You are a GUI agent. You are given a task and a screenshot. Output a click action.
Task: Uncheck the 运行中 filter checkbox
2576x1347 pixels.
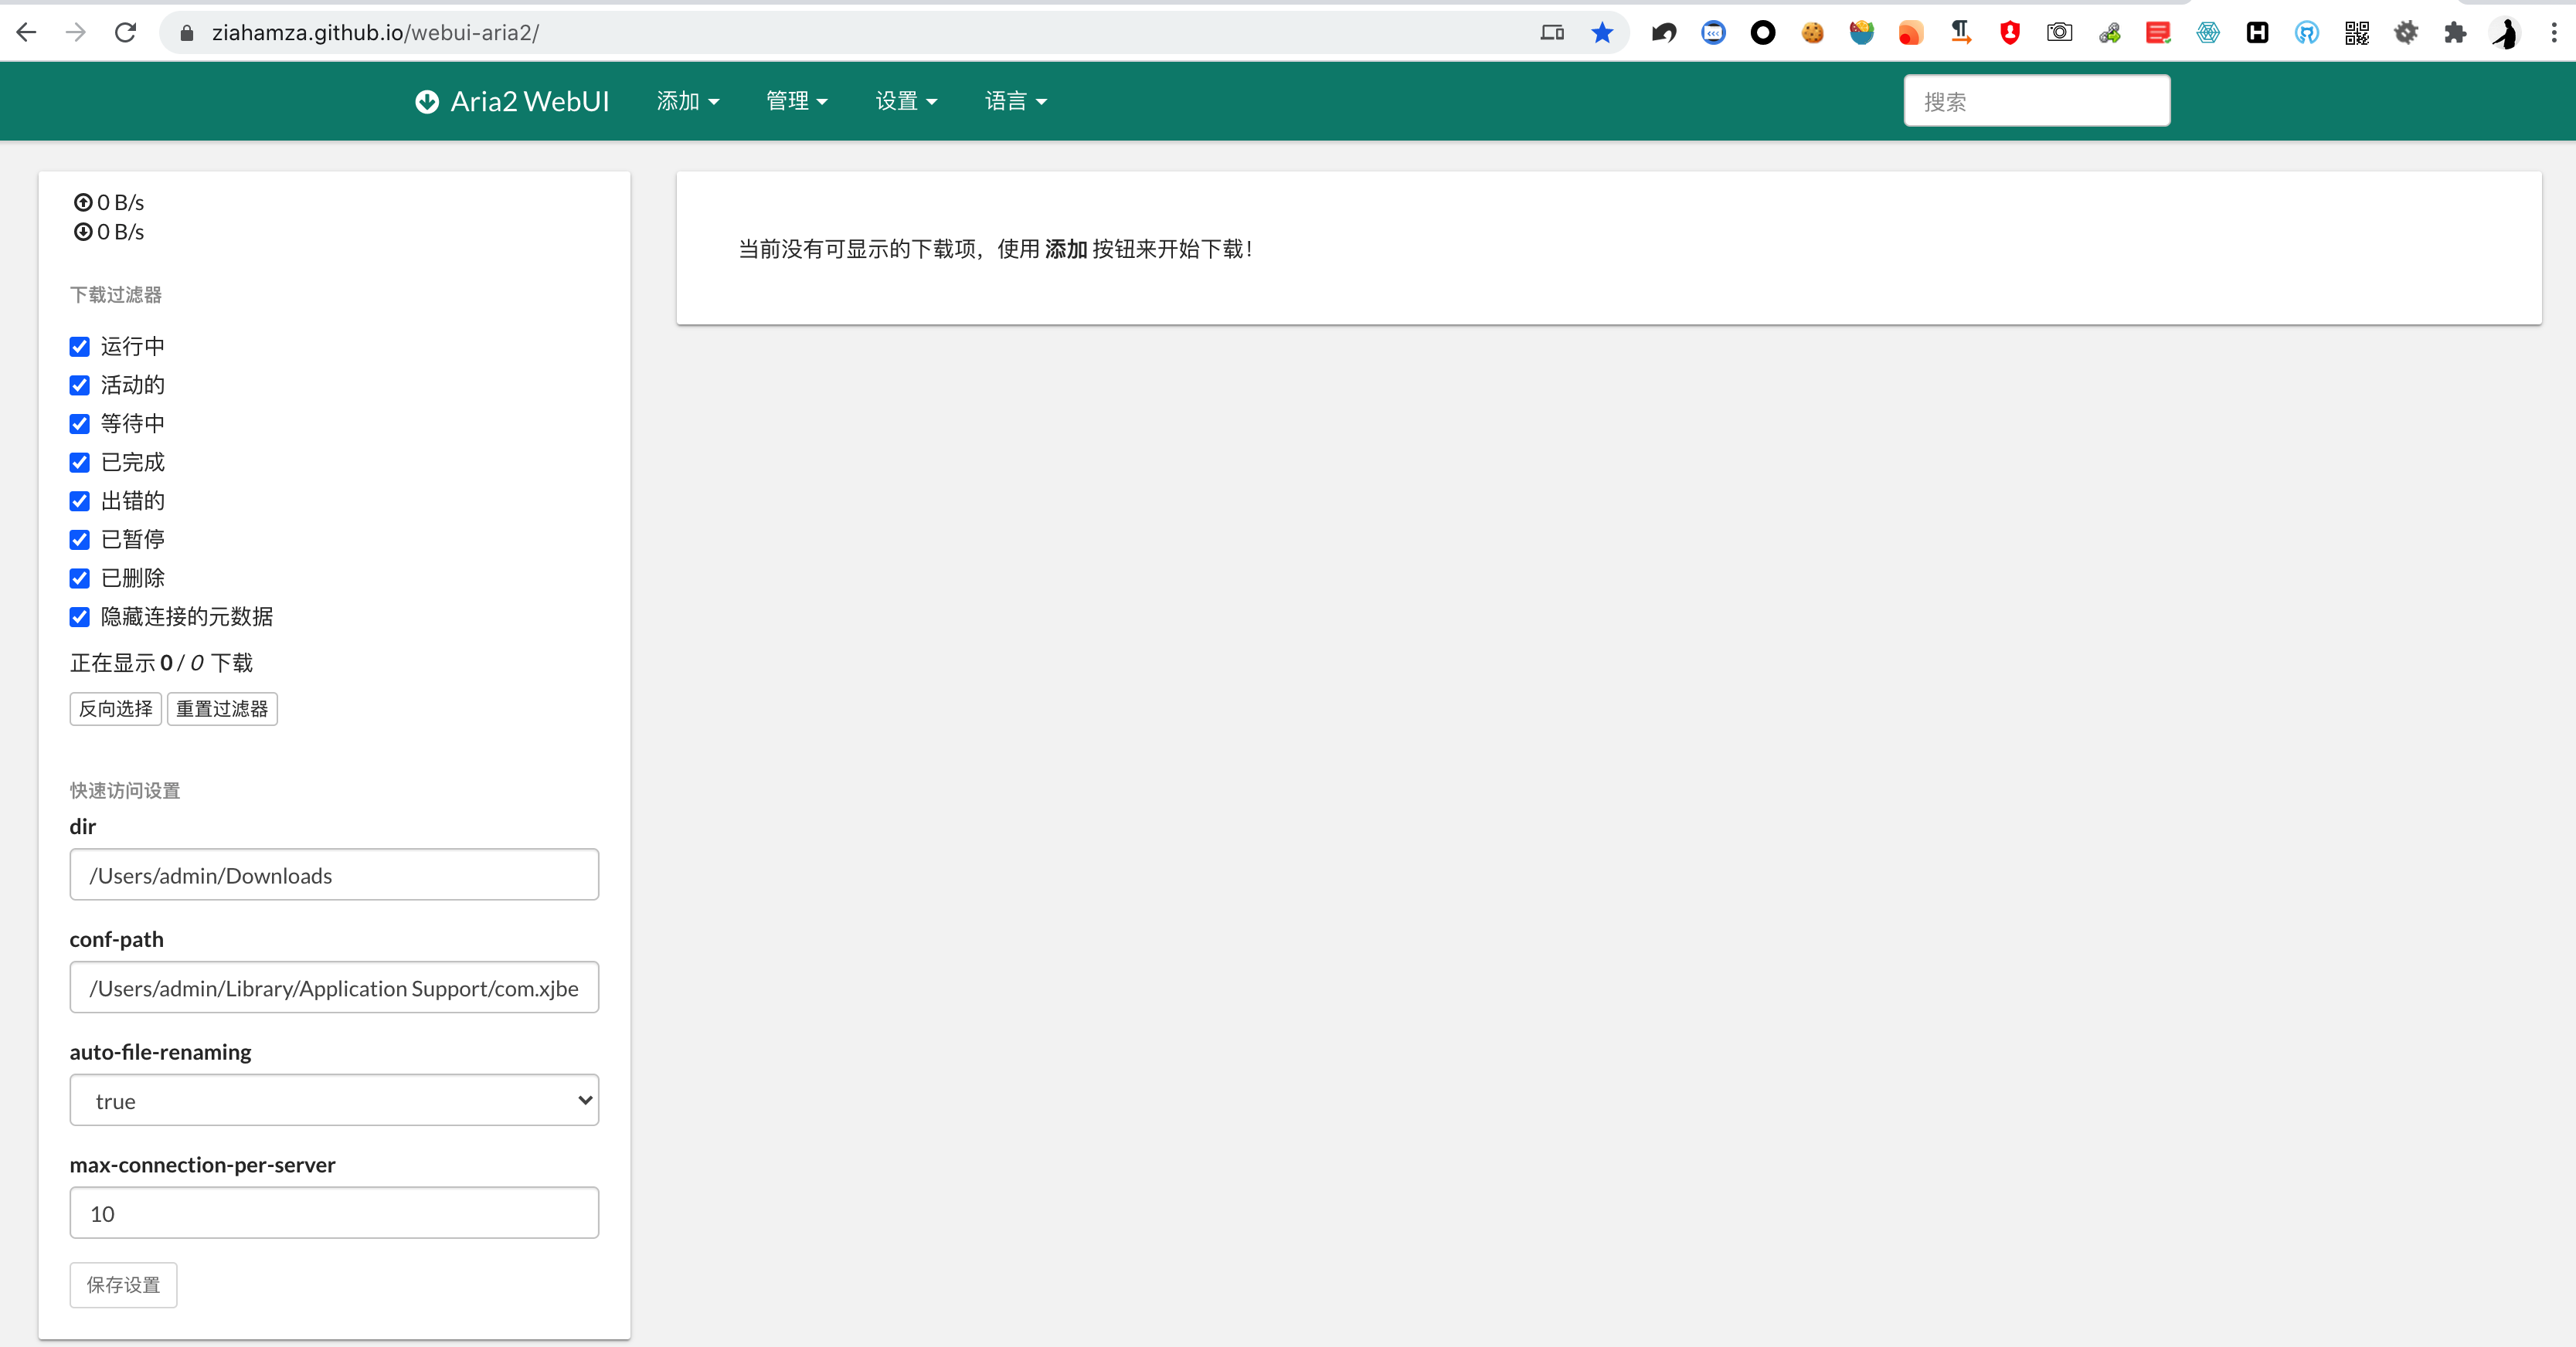(x=80, y=347)
